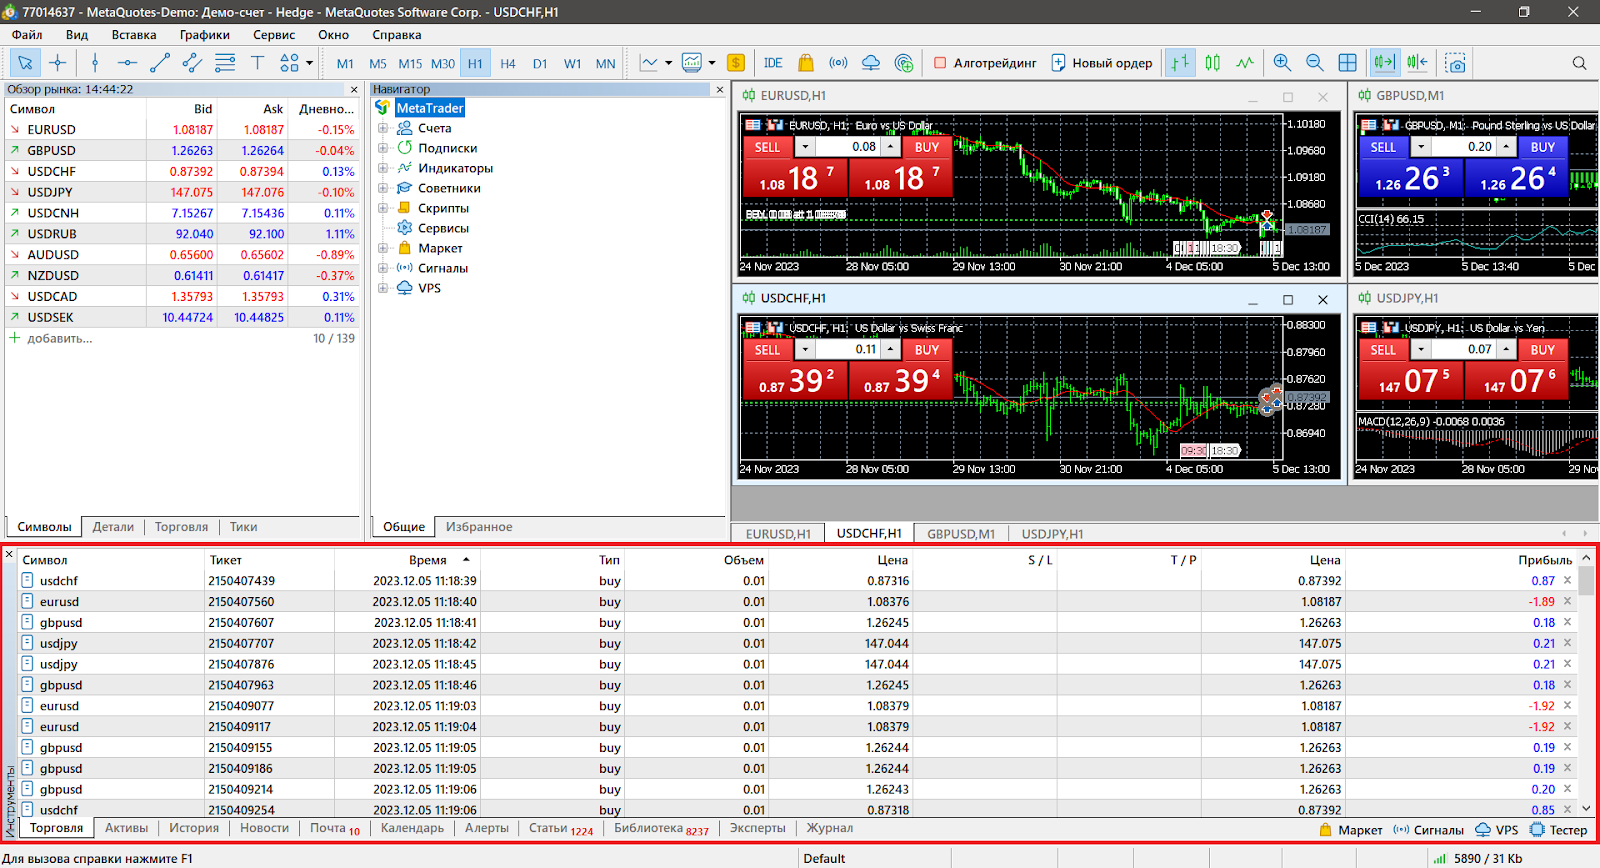
Task: Select the trendline drawing tool
Action: 159,63
